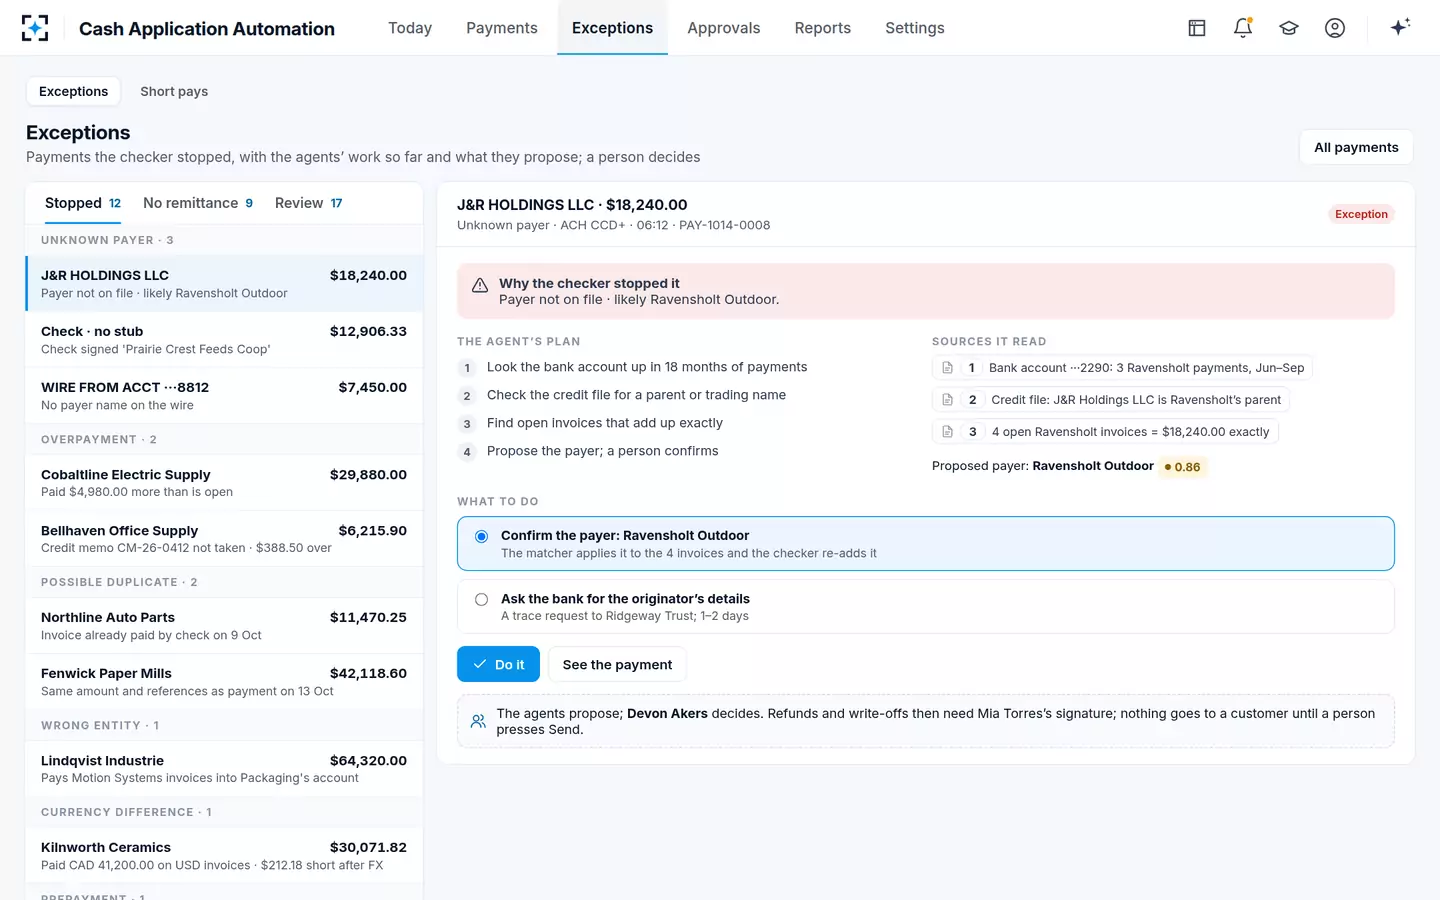
Task: Click the 0.86 confidence badge
Action: [x=1182, y=467]
